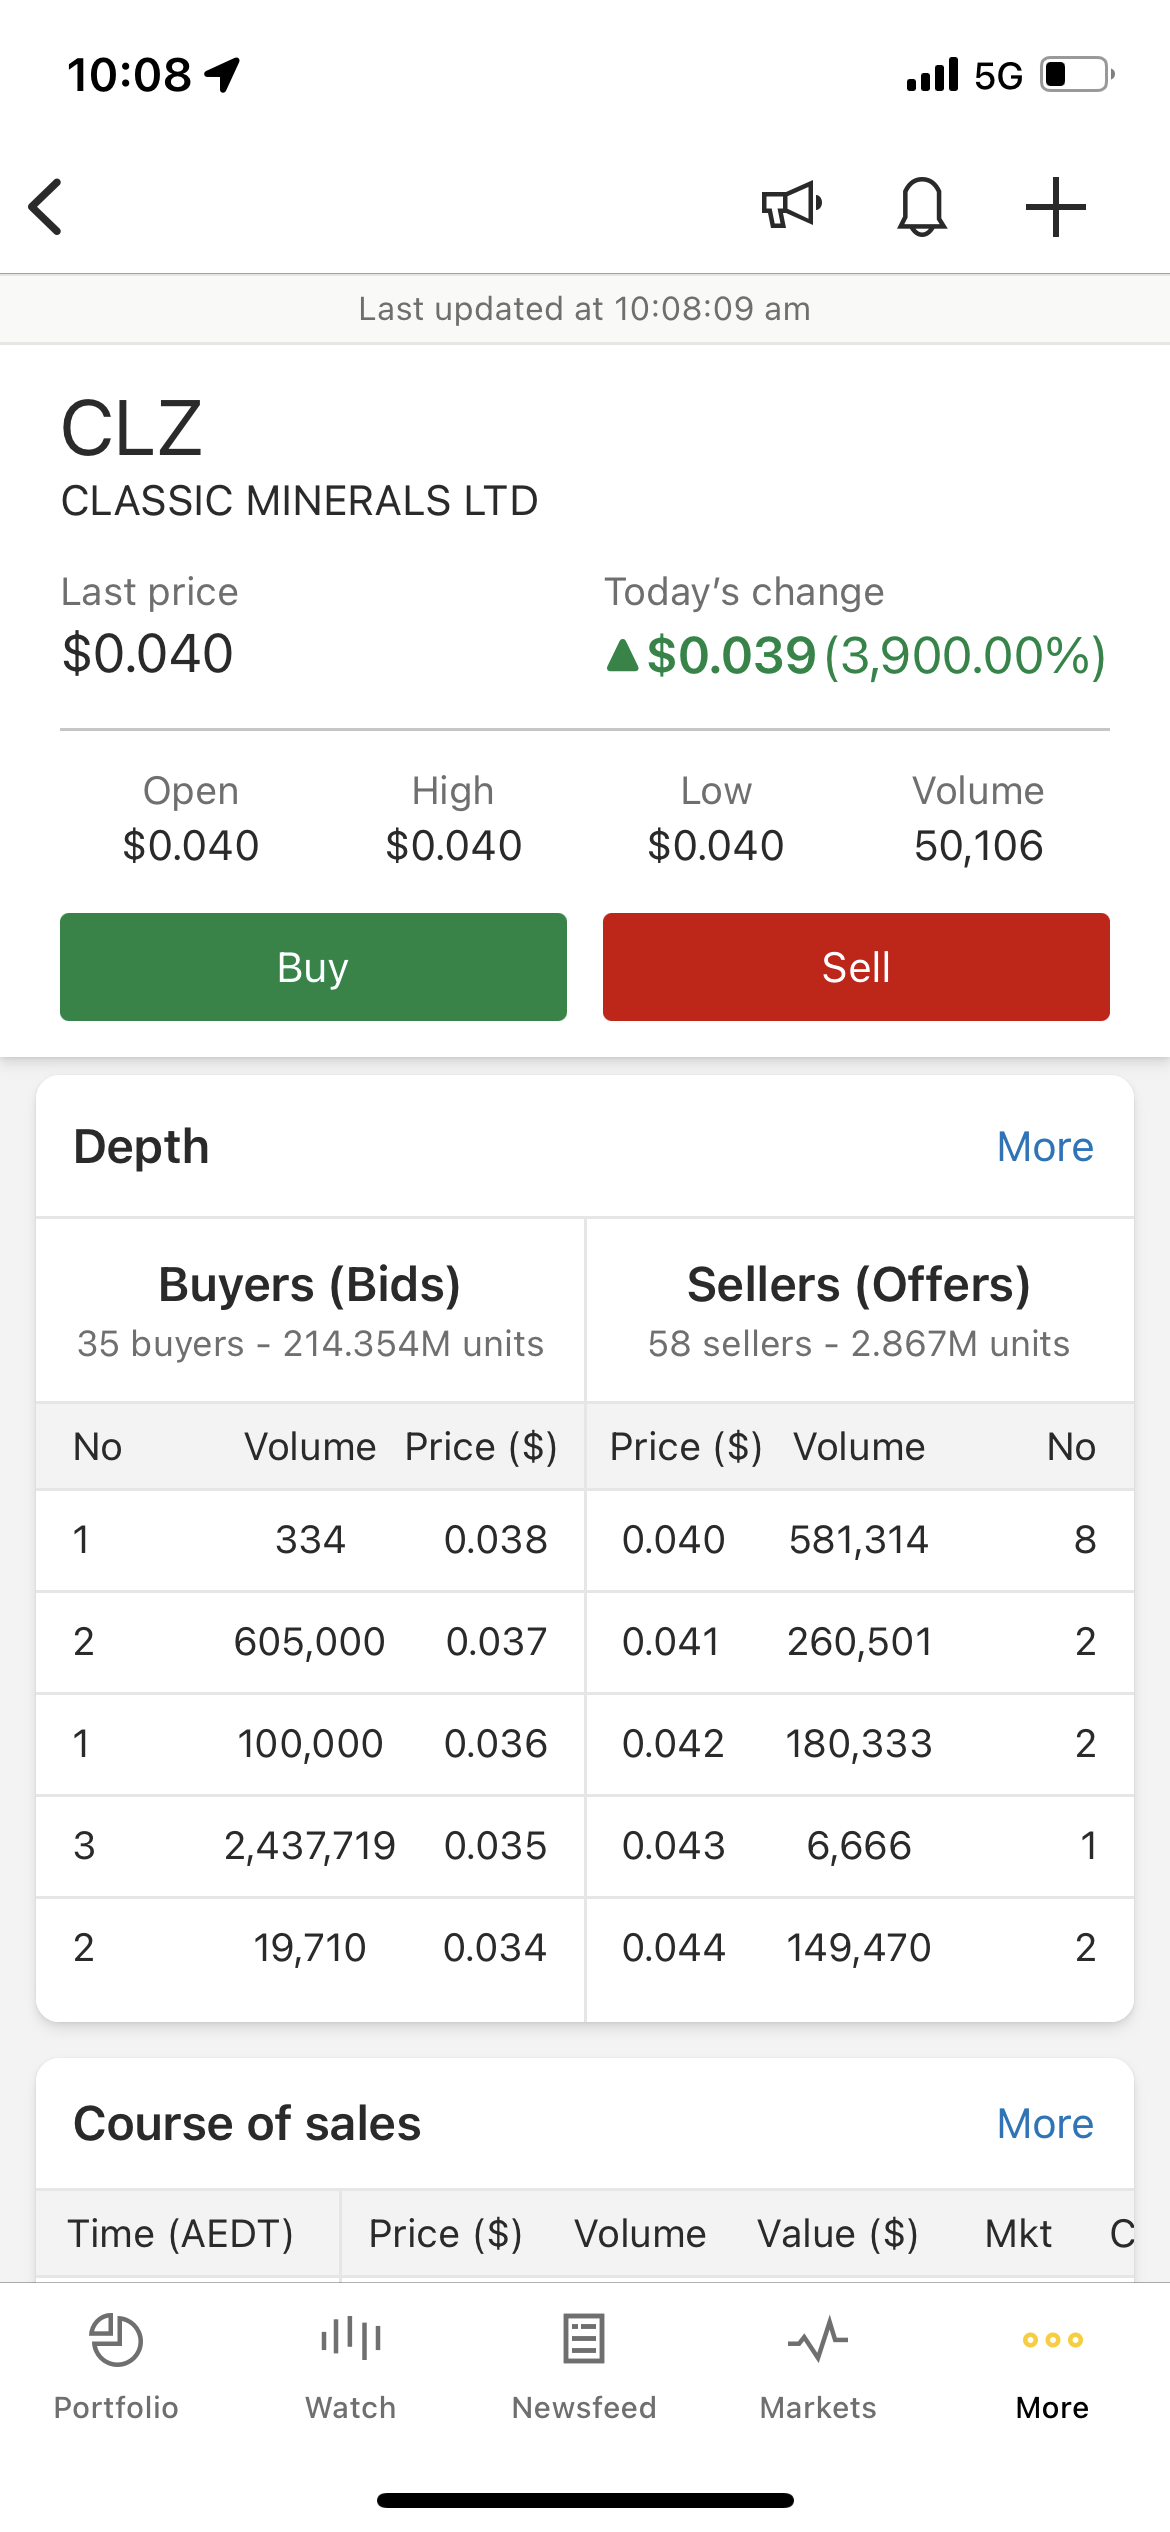Tap the Sellers (Offers) heading
This screenshot has height=2532, width=1170.
click(858, 1285)
